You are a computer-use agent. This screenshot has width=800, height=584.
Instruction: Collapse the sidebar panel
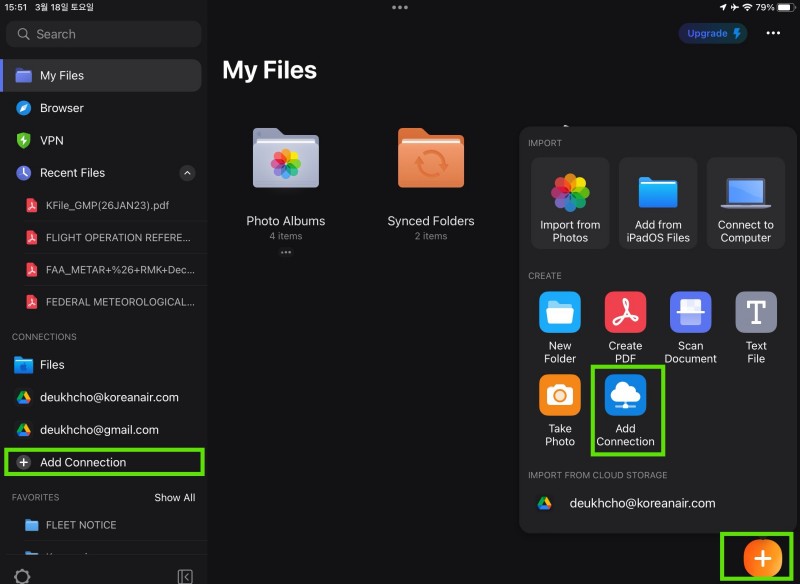pos(185,576)
